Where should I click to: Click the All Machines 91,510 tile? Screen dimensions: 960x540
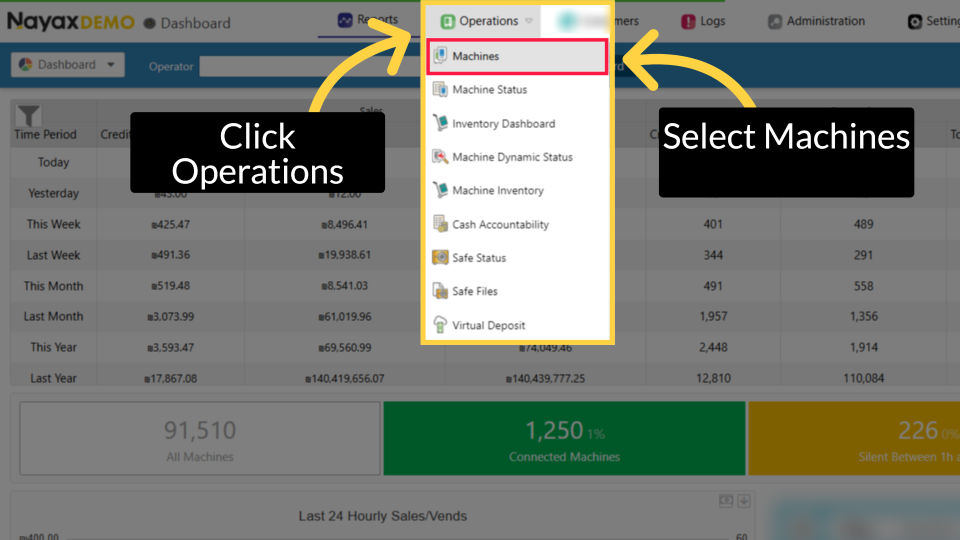(x=200, y=438)
